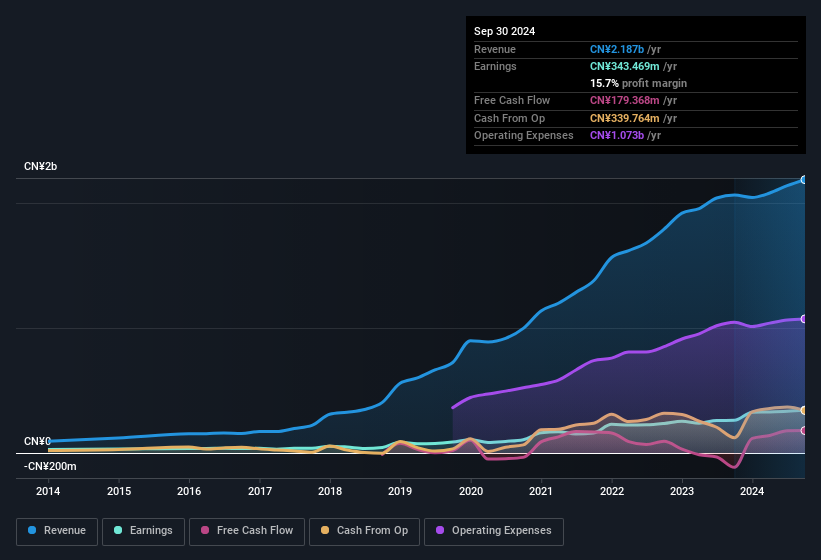Toggle the Free Cash Flow legend button
The width and height of the screenshot is (821, 560).
[247, 531]
